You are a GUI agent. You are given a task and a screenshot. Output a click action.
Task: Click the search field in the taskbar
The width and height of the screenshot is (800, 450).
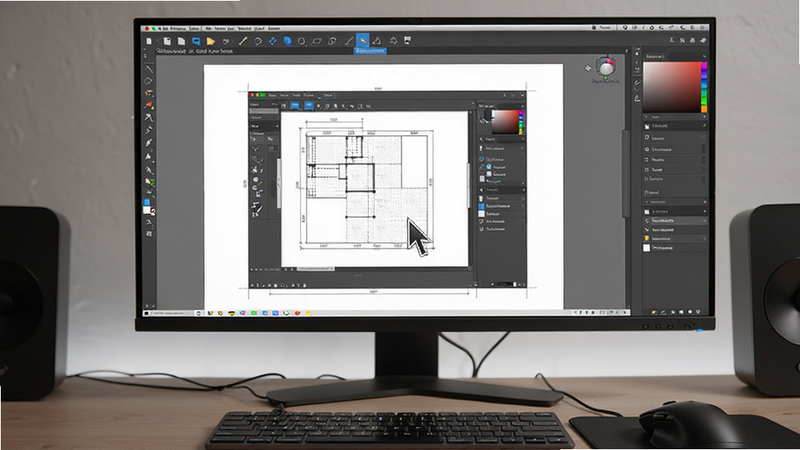(173, 313)
